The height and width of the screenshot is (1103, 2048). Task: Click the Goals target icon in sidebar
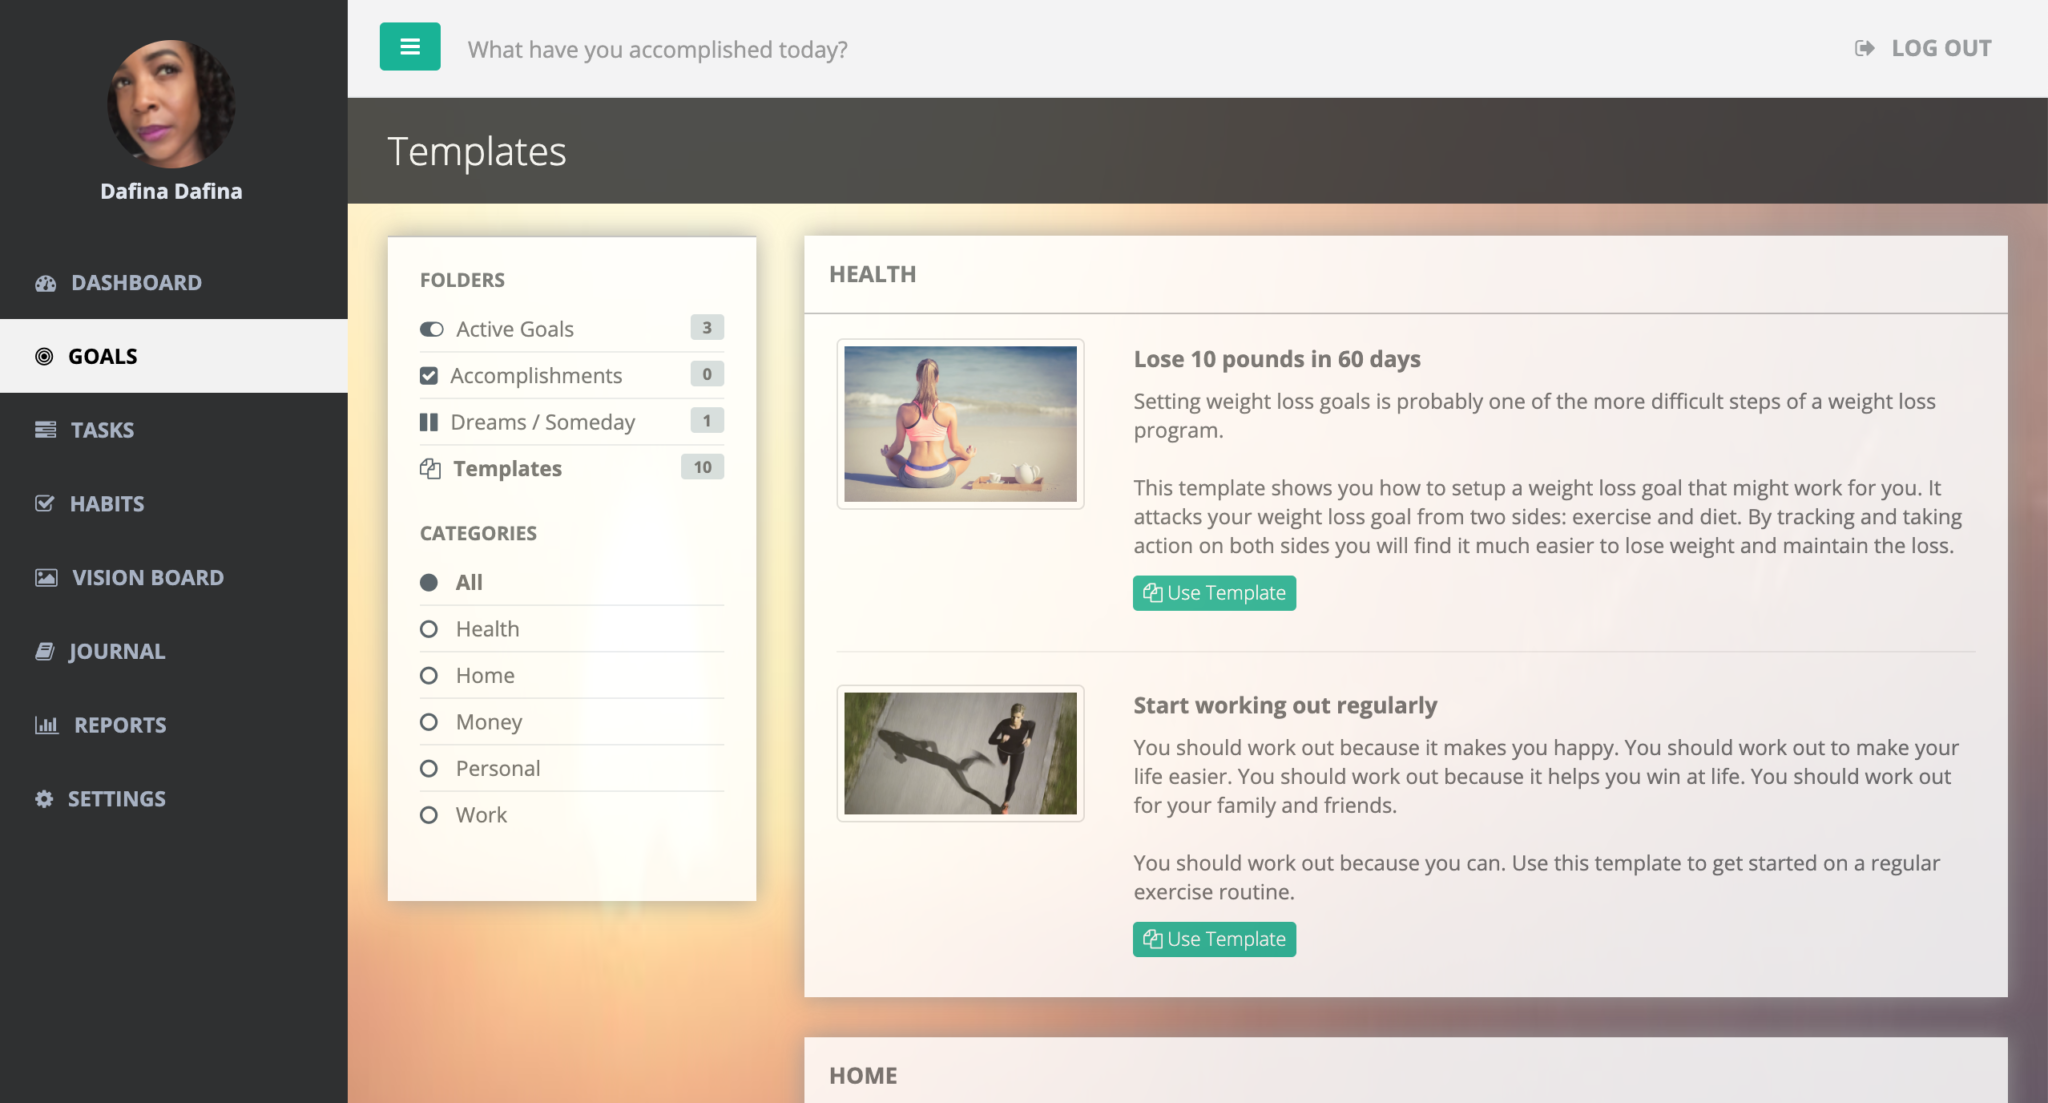tap(44, 356)
